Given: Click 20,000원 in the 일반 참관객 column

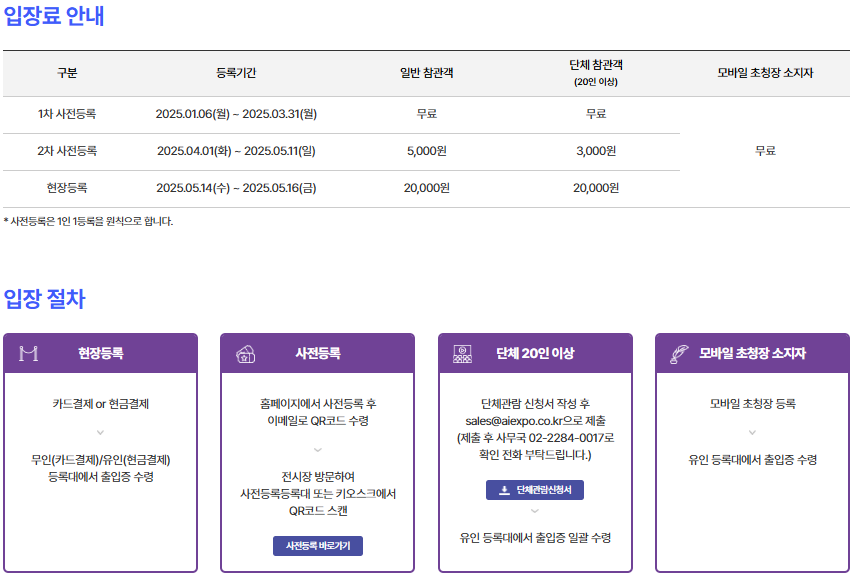Looking at the screenshot, I should coord(427,188).
